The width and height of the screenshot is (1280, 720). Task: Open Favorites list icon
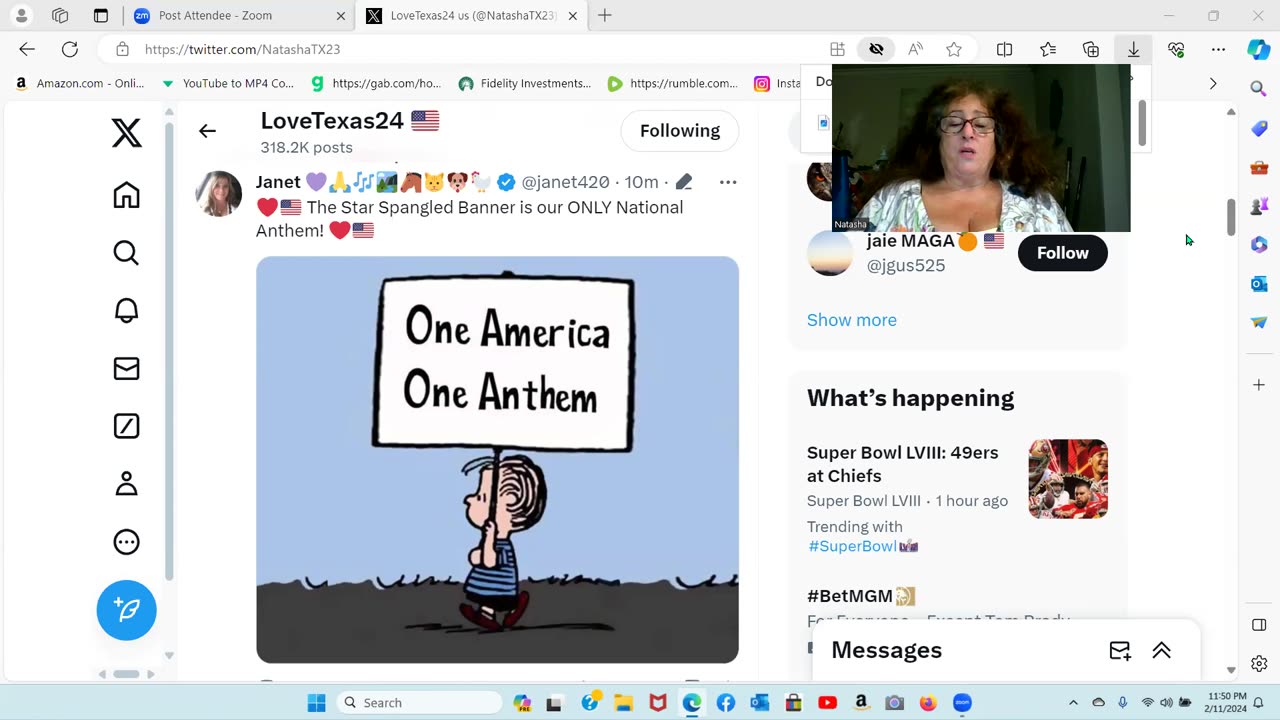tap(1047, 49)
